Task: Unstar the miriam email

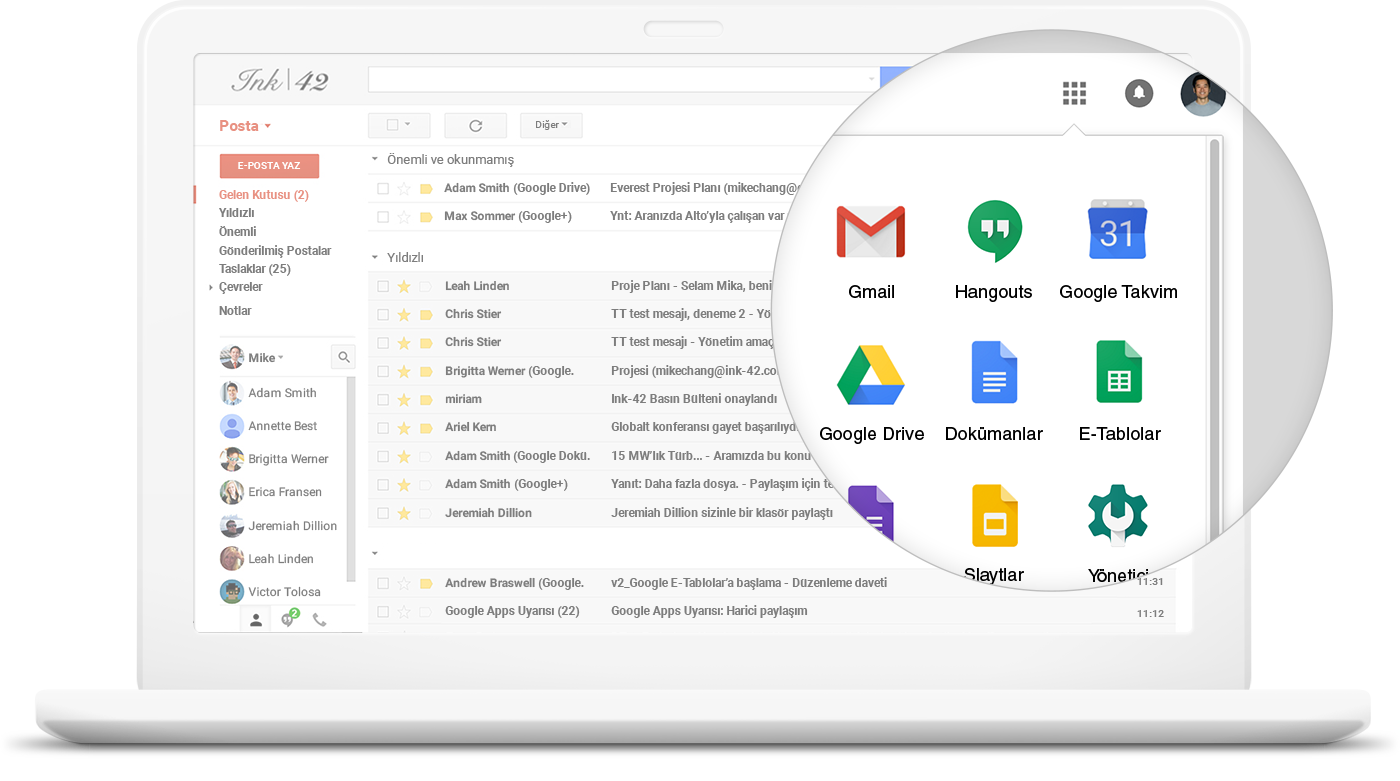Action: click(404, 399)
